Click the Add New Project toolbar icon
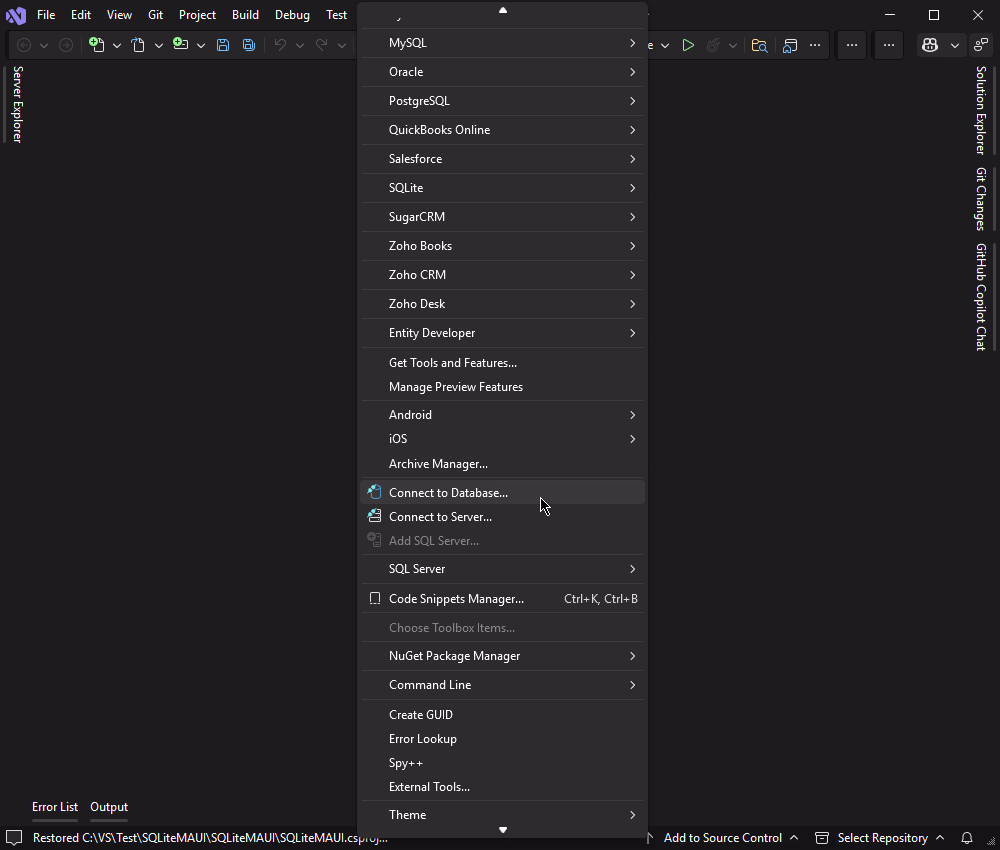Image resolution: width=1000 pixels, height=850 pixels. pos(181,45)
